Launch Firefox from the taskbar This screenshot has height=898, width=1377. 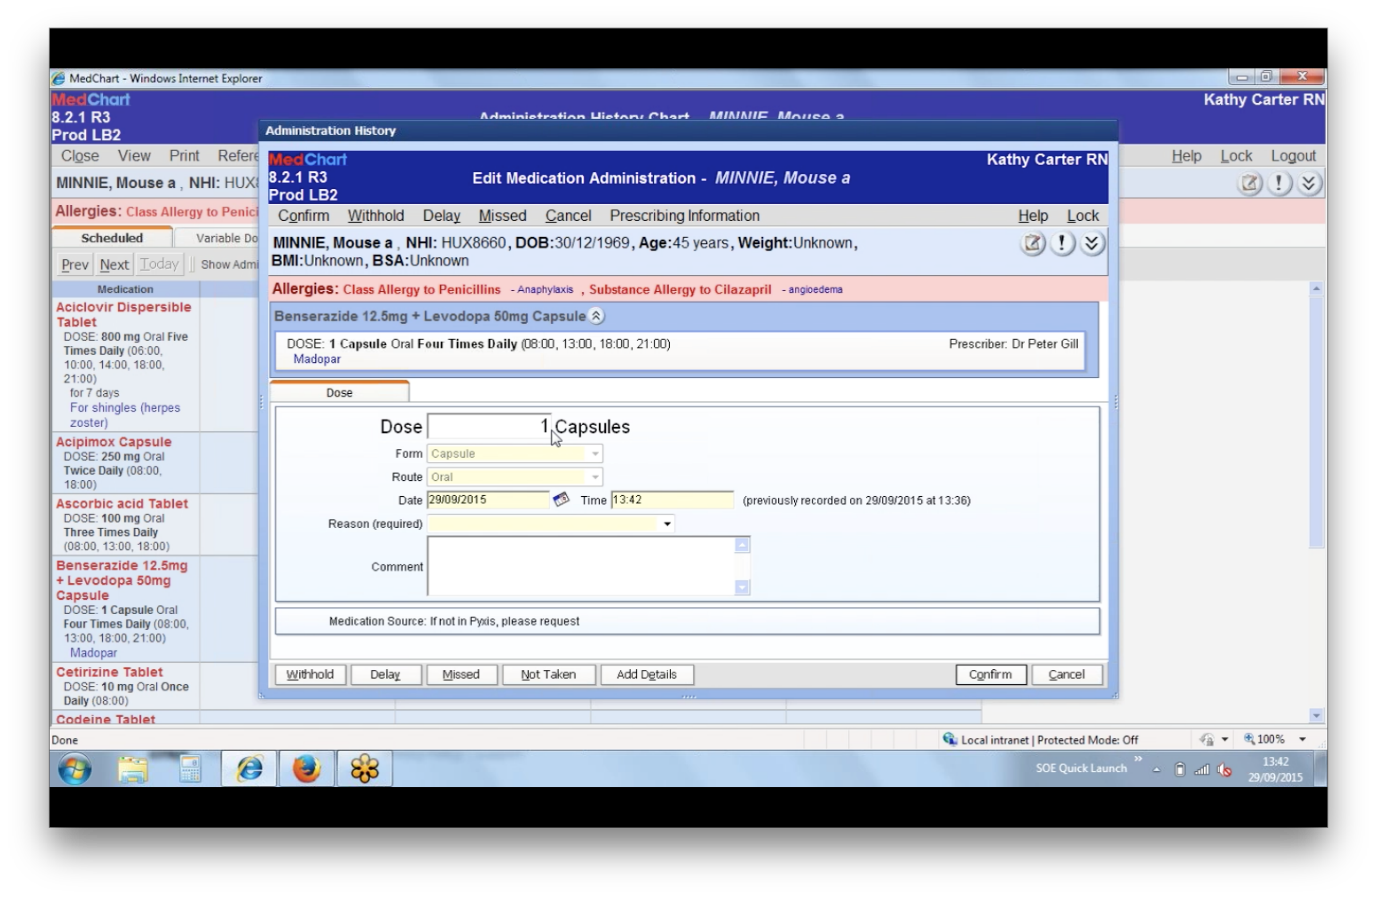pyautogui.click(x=307, y=769)
